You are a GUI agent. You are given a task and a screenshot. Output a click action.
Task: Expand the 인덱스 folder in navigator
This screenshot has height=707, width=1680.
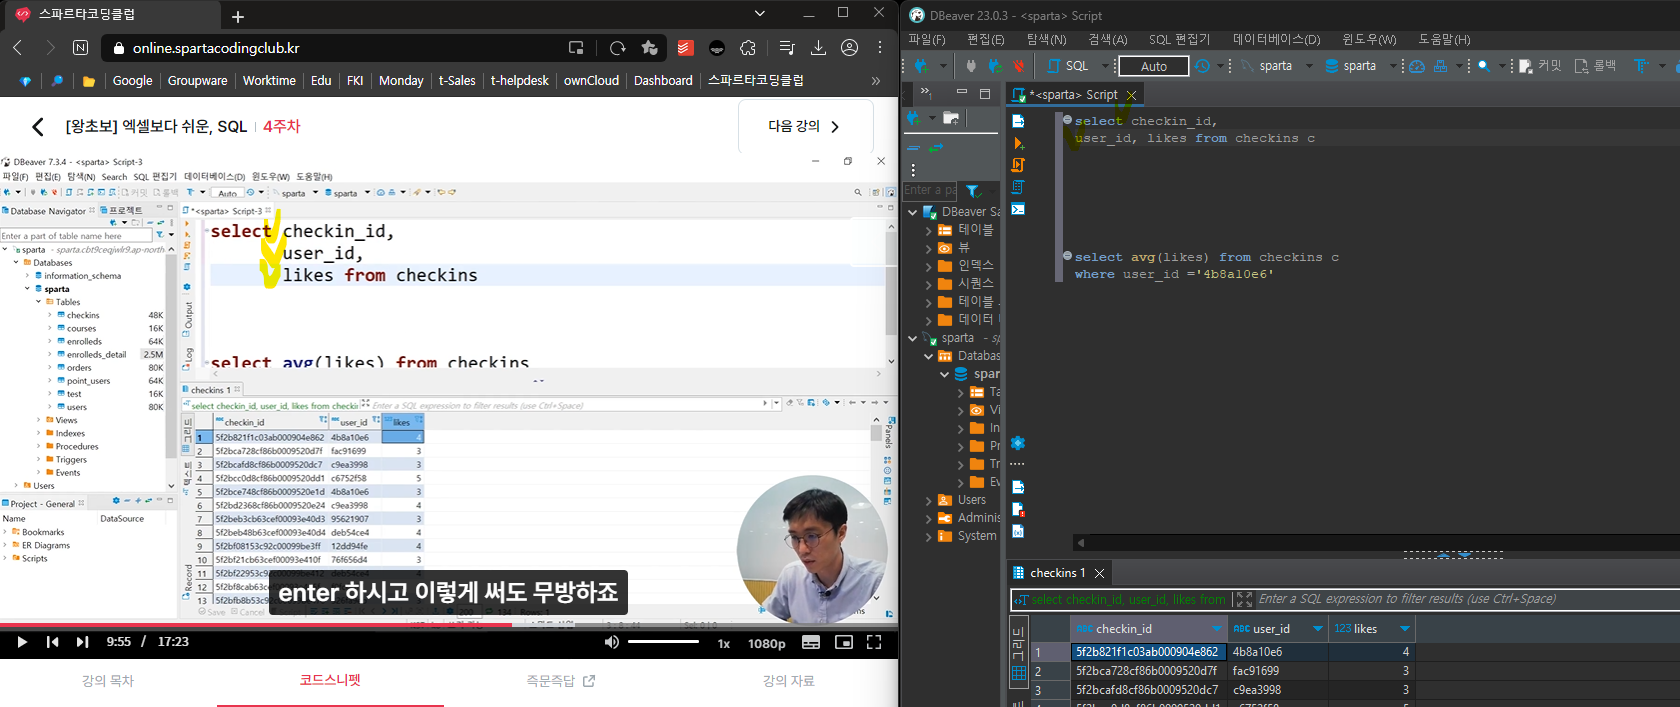[x=929, y=266]
